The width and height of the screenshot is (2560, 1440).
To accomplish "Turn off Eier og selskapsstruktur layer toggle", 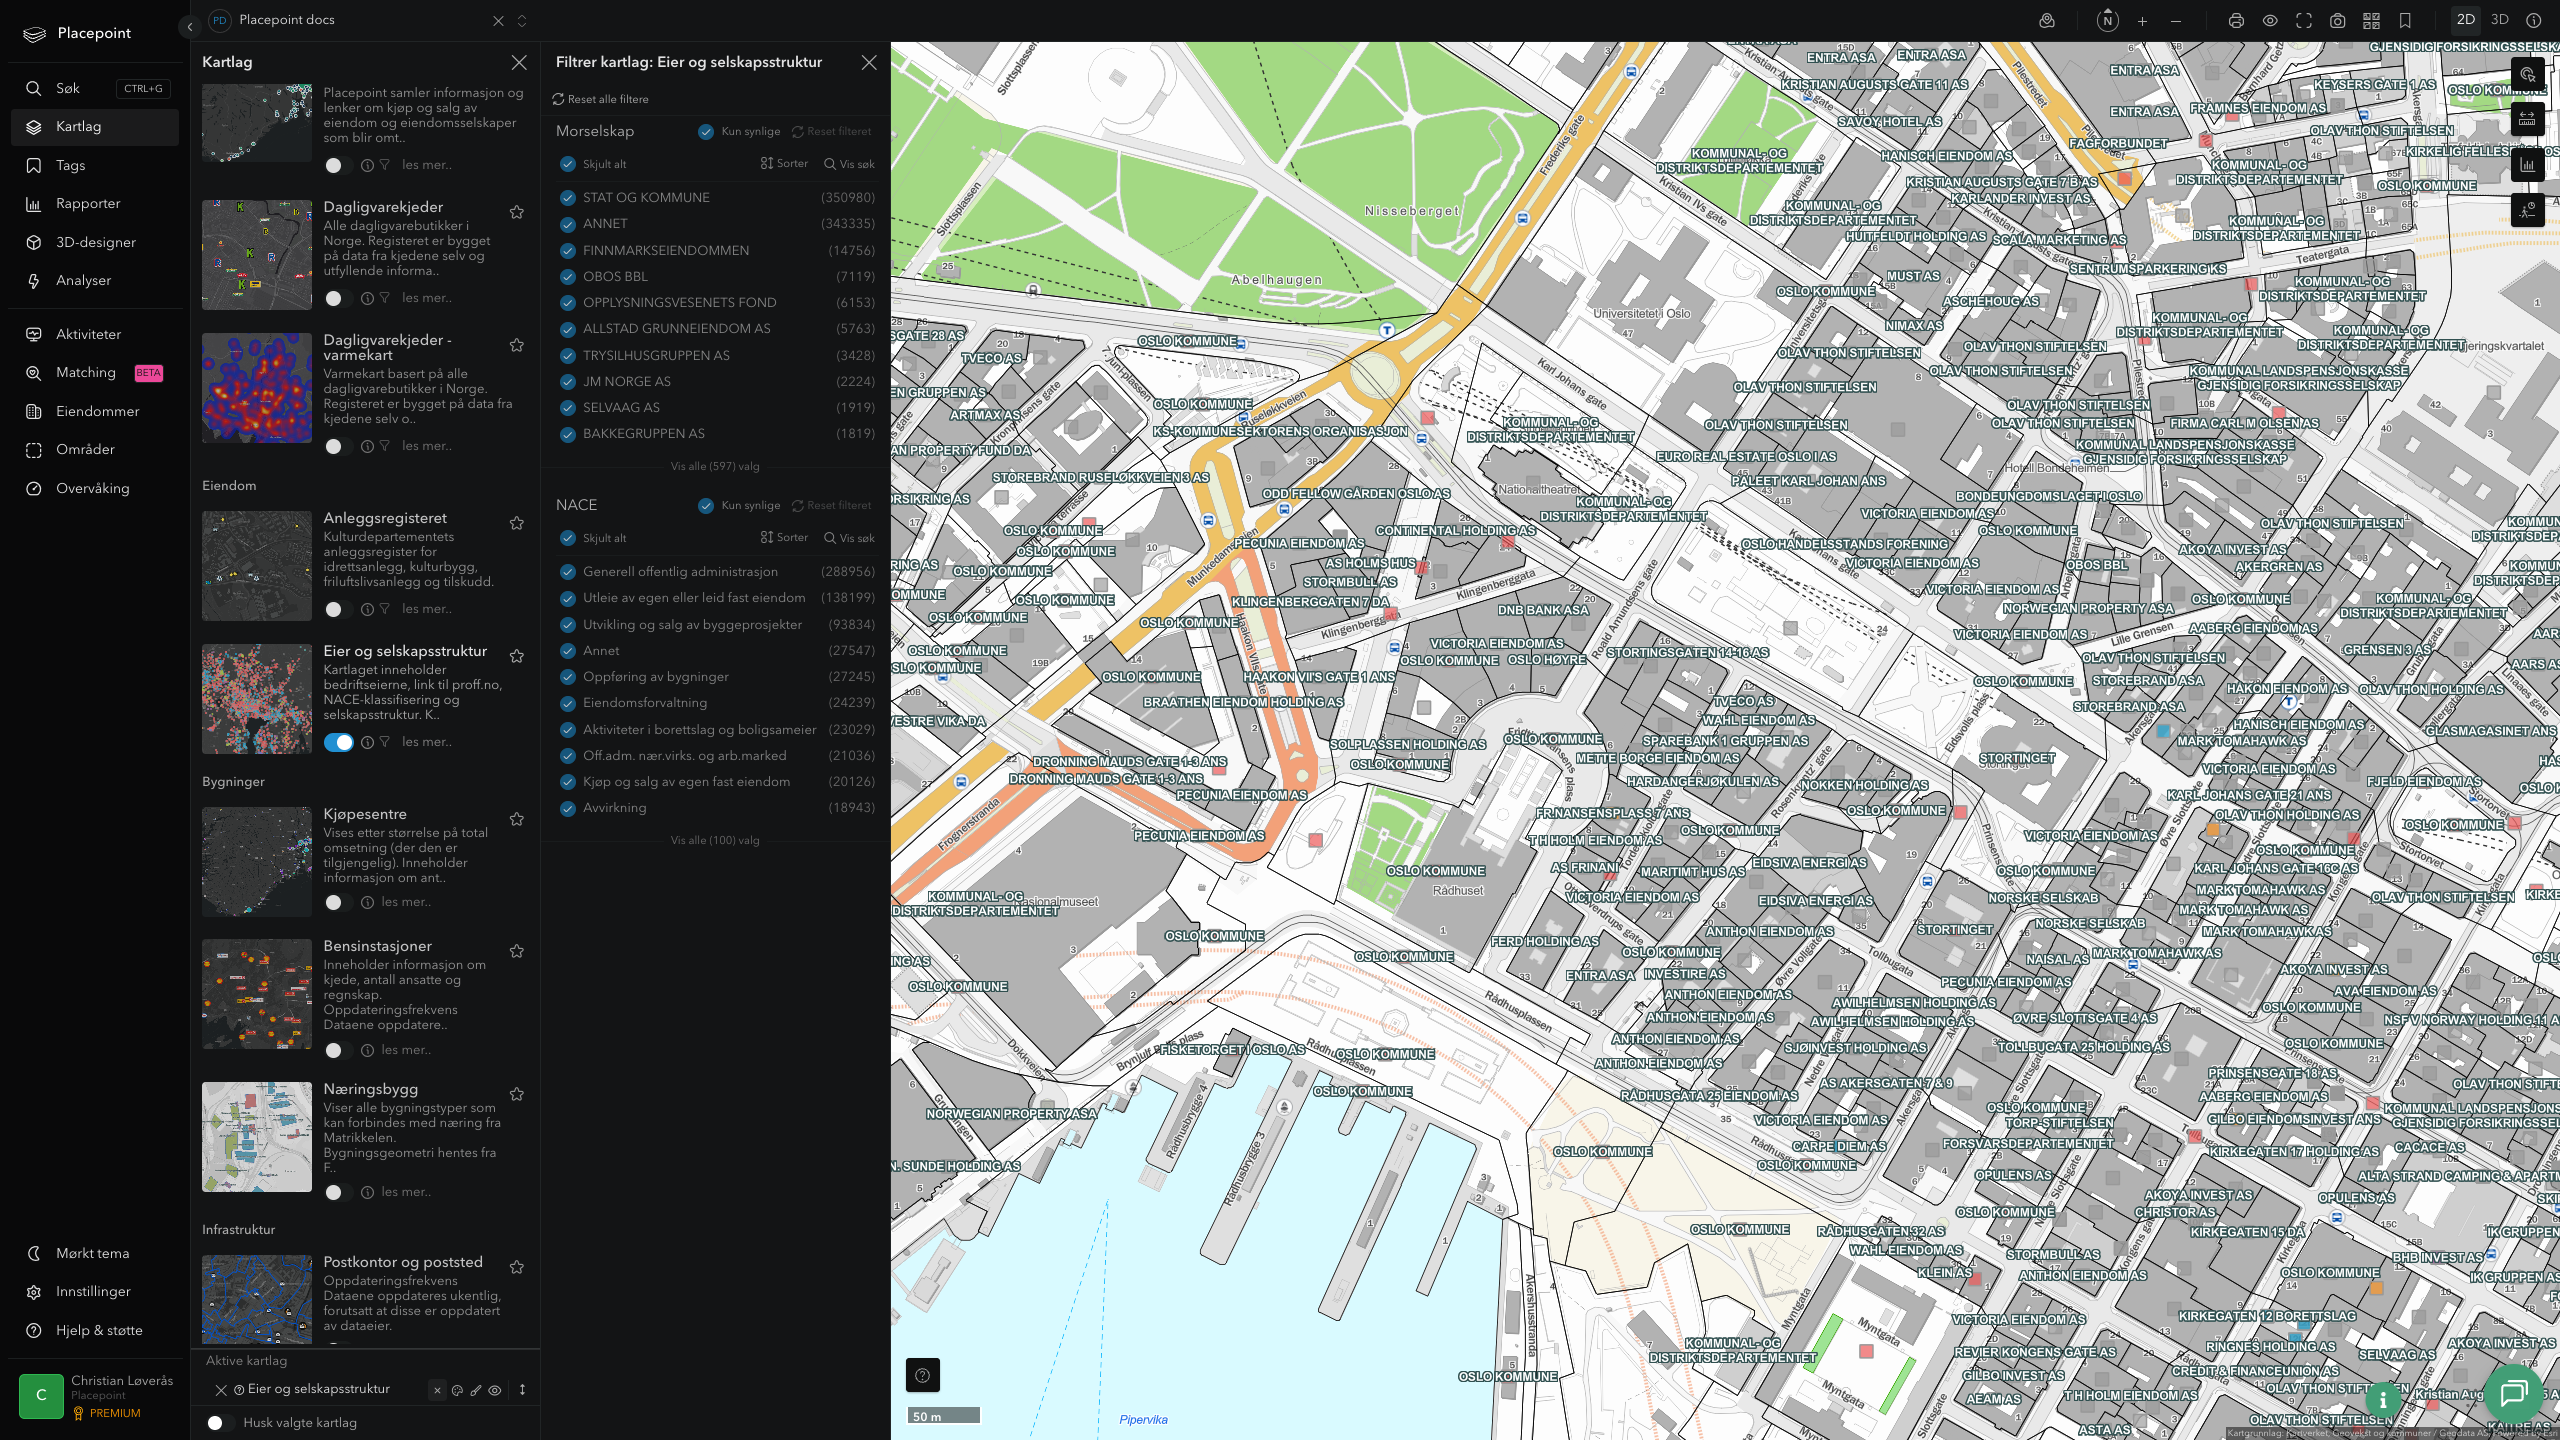I will 338,742.
